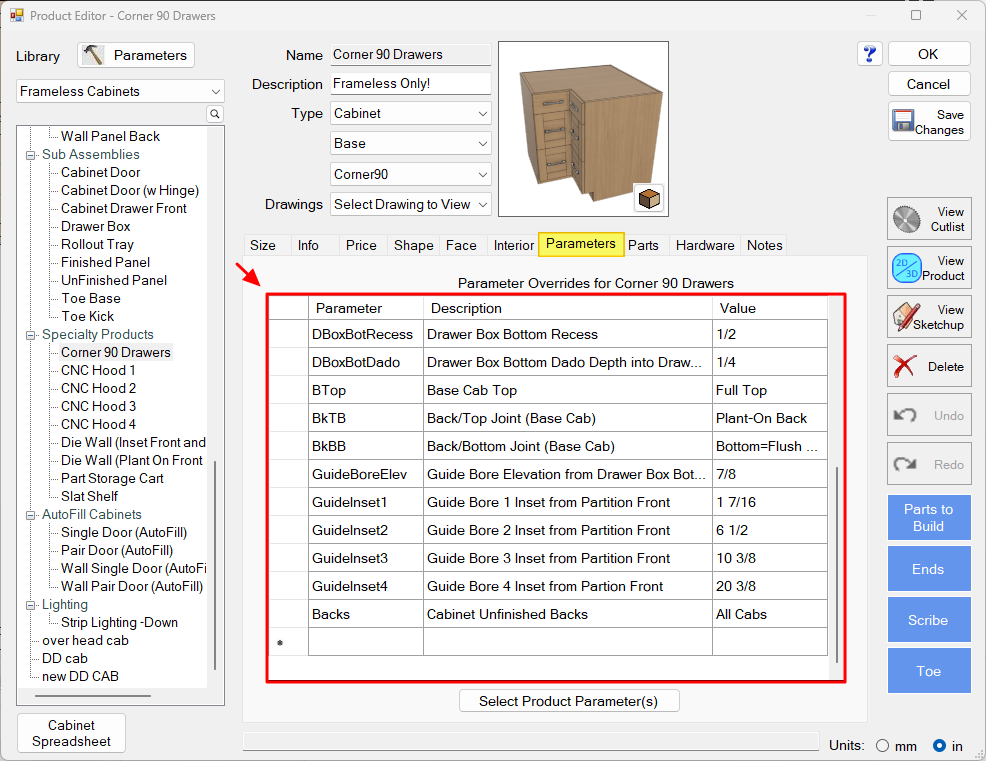Click the library search magnifier icon

pyautogui.click(x=214, y=115)
